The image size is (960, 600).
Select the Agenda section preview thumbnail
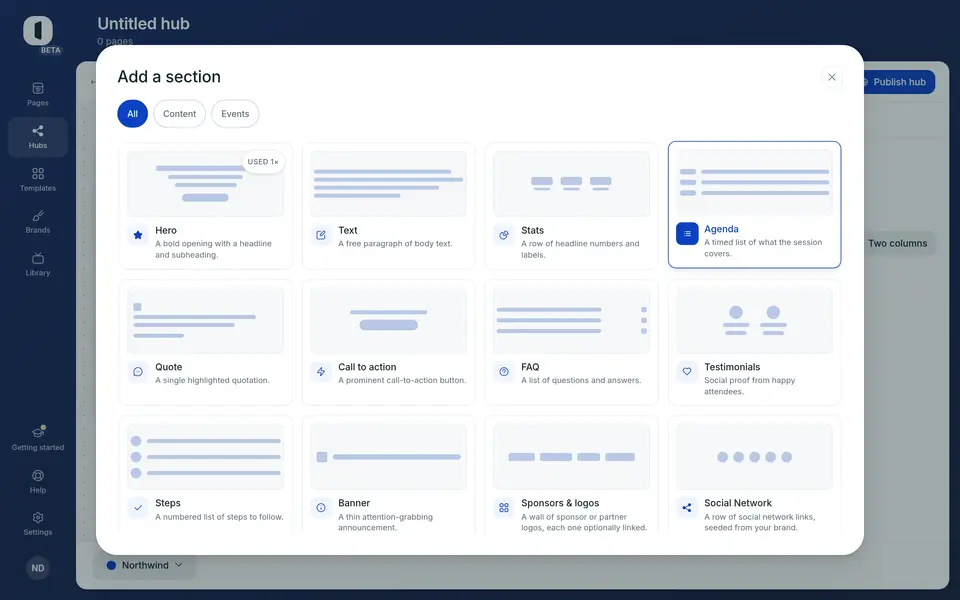click(x=754, y=182)
